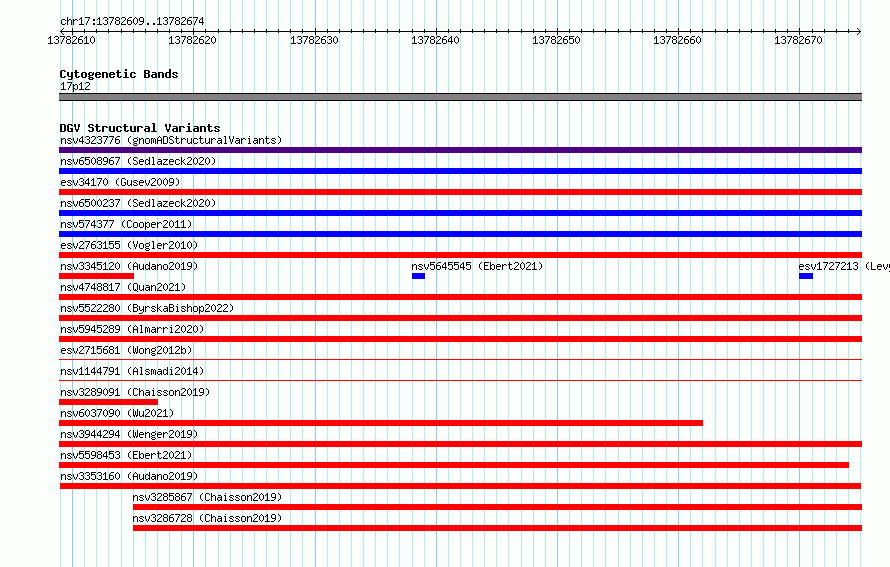Open nsv1144791 (Alsmadi2014) variant label

coord(132,371)
